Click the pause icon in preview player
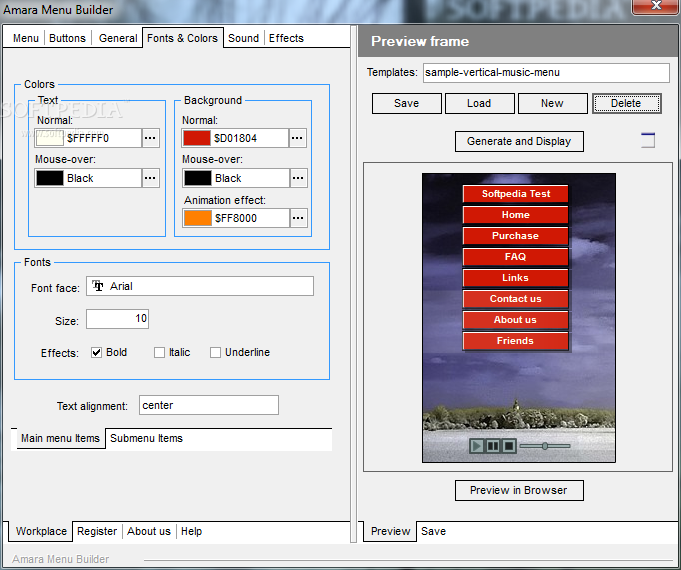Image resolution: width=681 pixels, height=570 pixels. coord(493,446)
